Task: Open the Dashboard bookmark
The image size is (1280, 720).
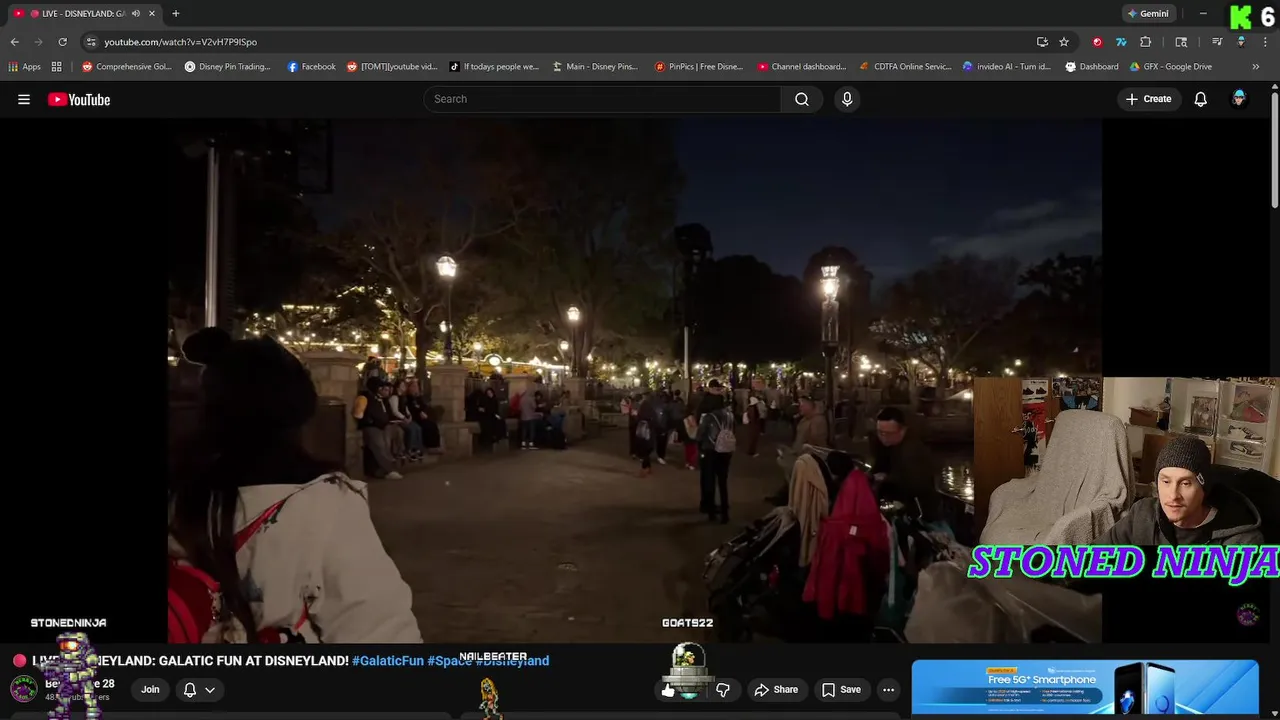Action: coord(1092,67)
